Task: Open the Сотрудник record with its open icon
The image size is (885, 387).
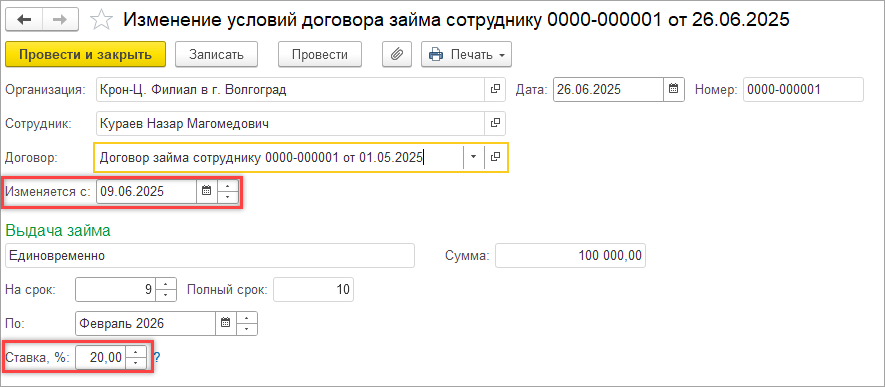Action: [495, 123]
